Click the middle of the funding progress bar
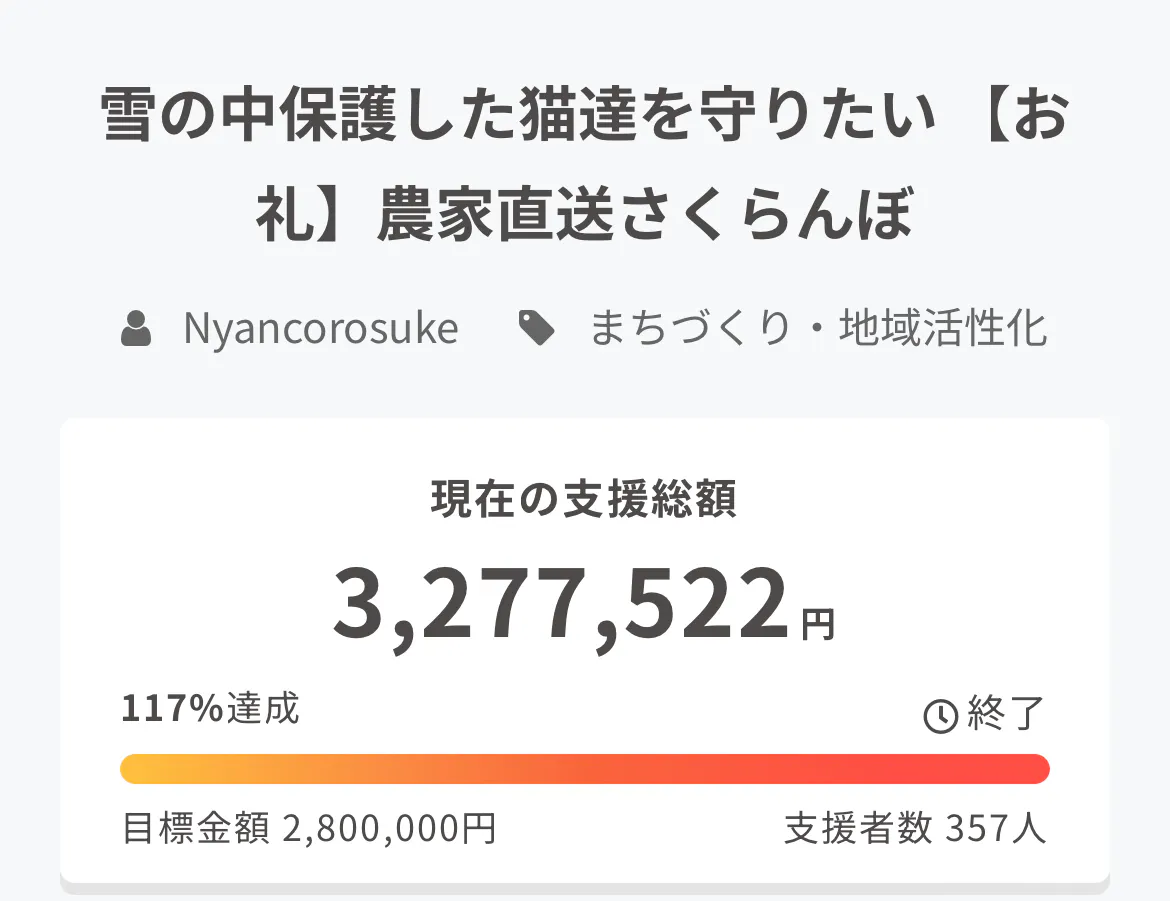 (585, 769)
